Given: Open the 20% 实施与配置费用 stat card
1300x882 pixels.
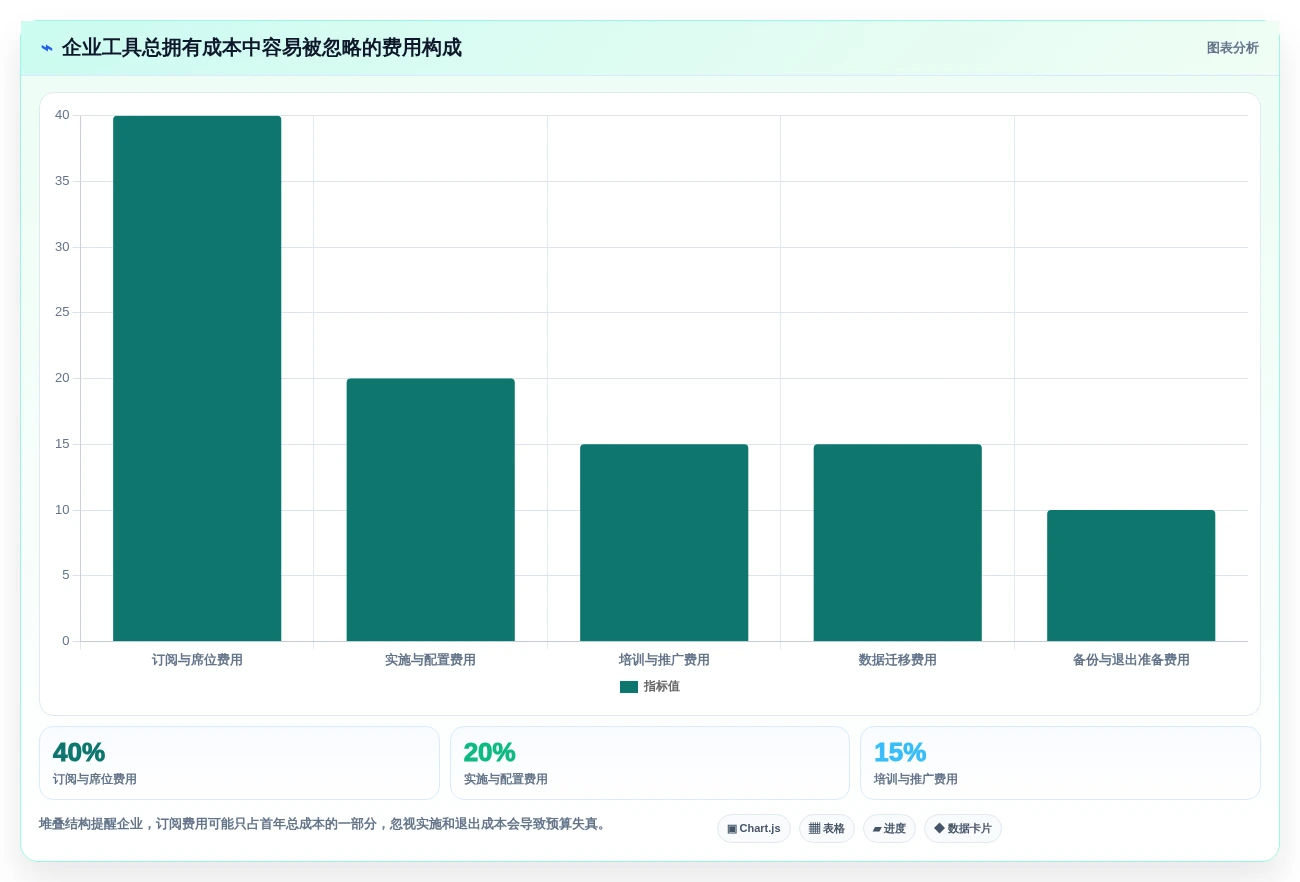Looking at the screenshot, I should tap(650, 763).
